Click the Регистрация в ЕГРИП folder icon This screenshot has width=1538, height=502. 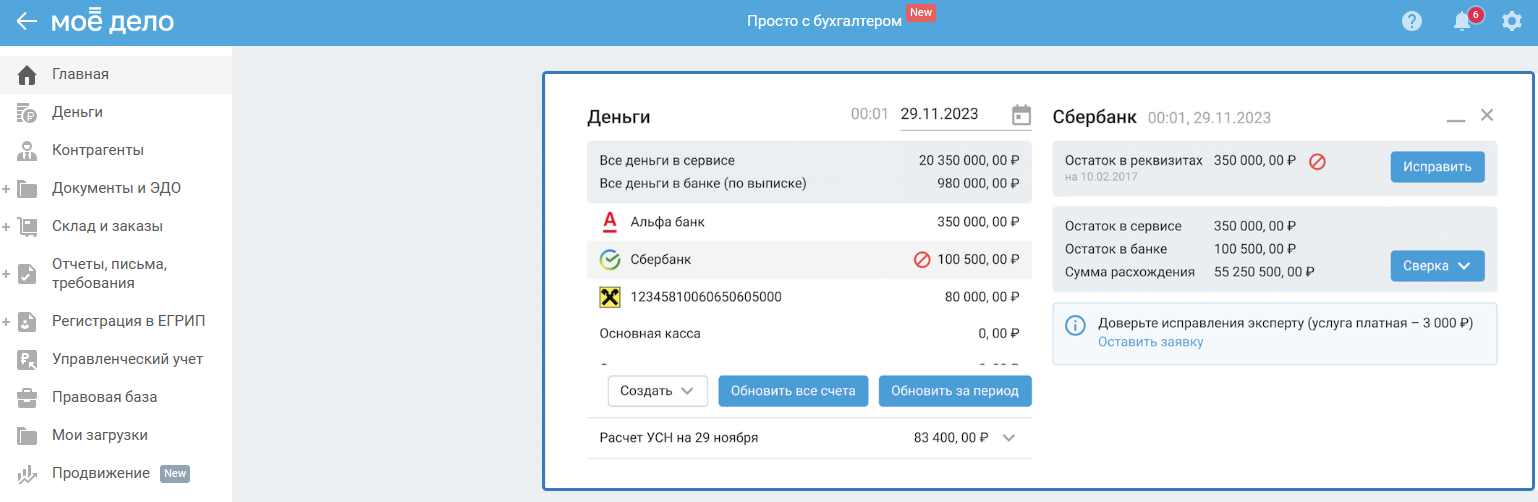(x=27, y=321)
